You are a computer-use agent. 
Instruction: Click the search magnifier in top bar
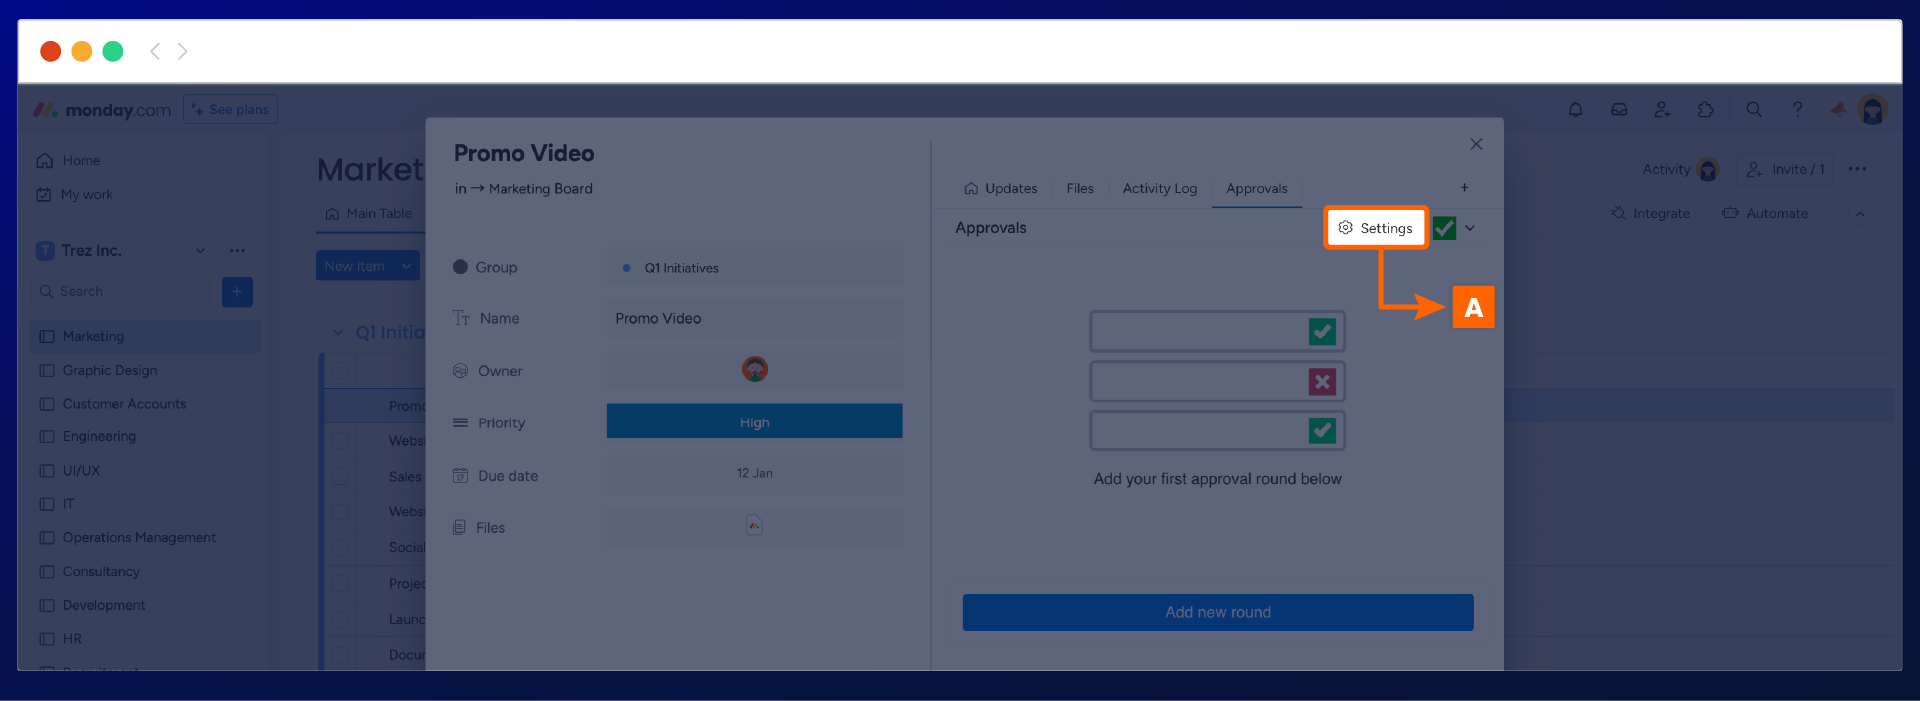click(x=1753, y=110)
